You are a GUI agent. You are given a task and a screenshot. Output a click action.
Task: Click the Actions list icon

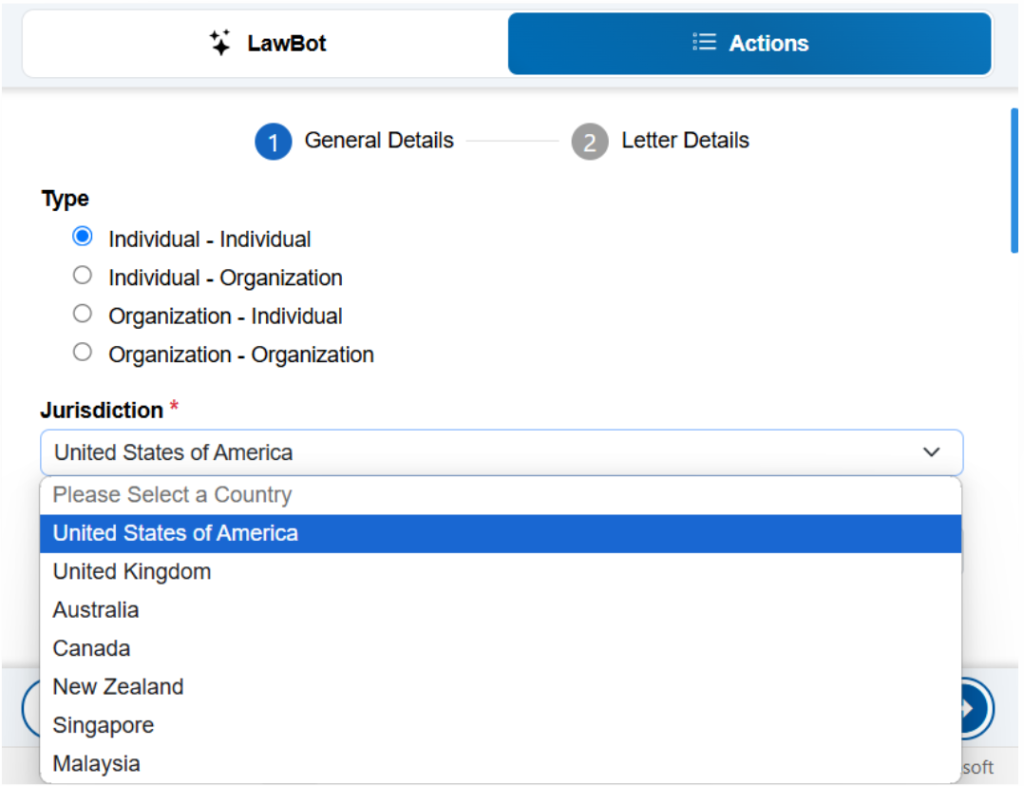[x=704, y=42]
